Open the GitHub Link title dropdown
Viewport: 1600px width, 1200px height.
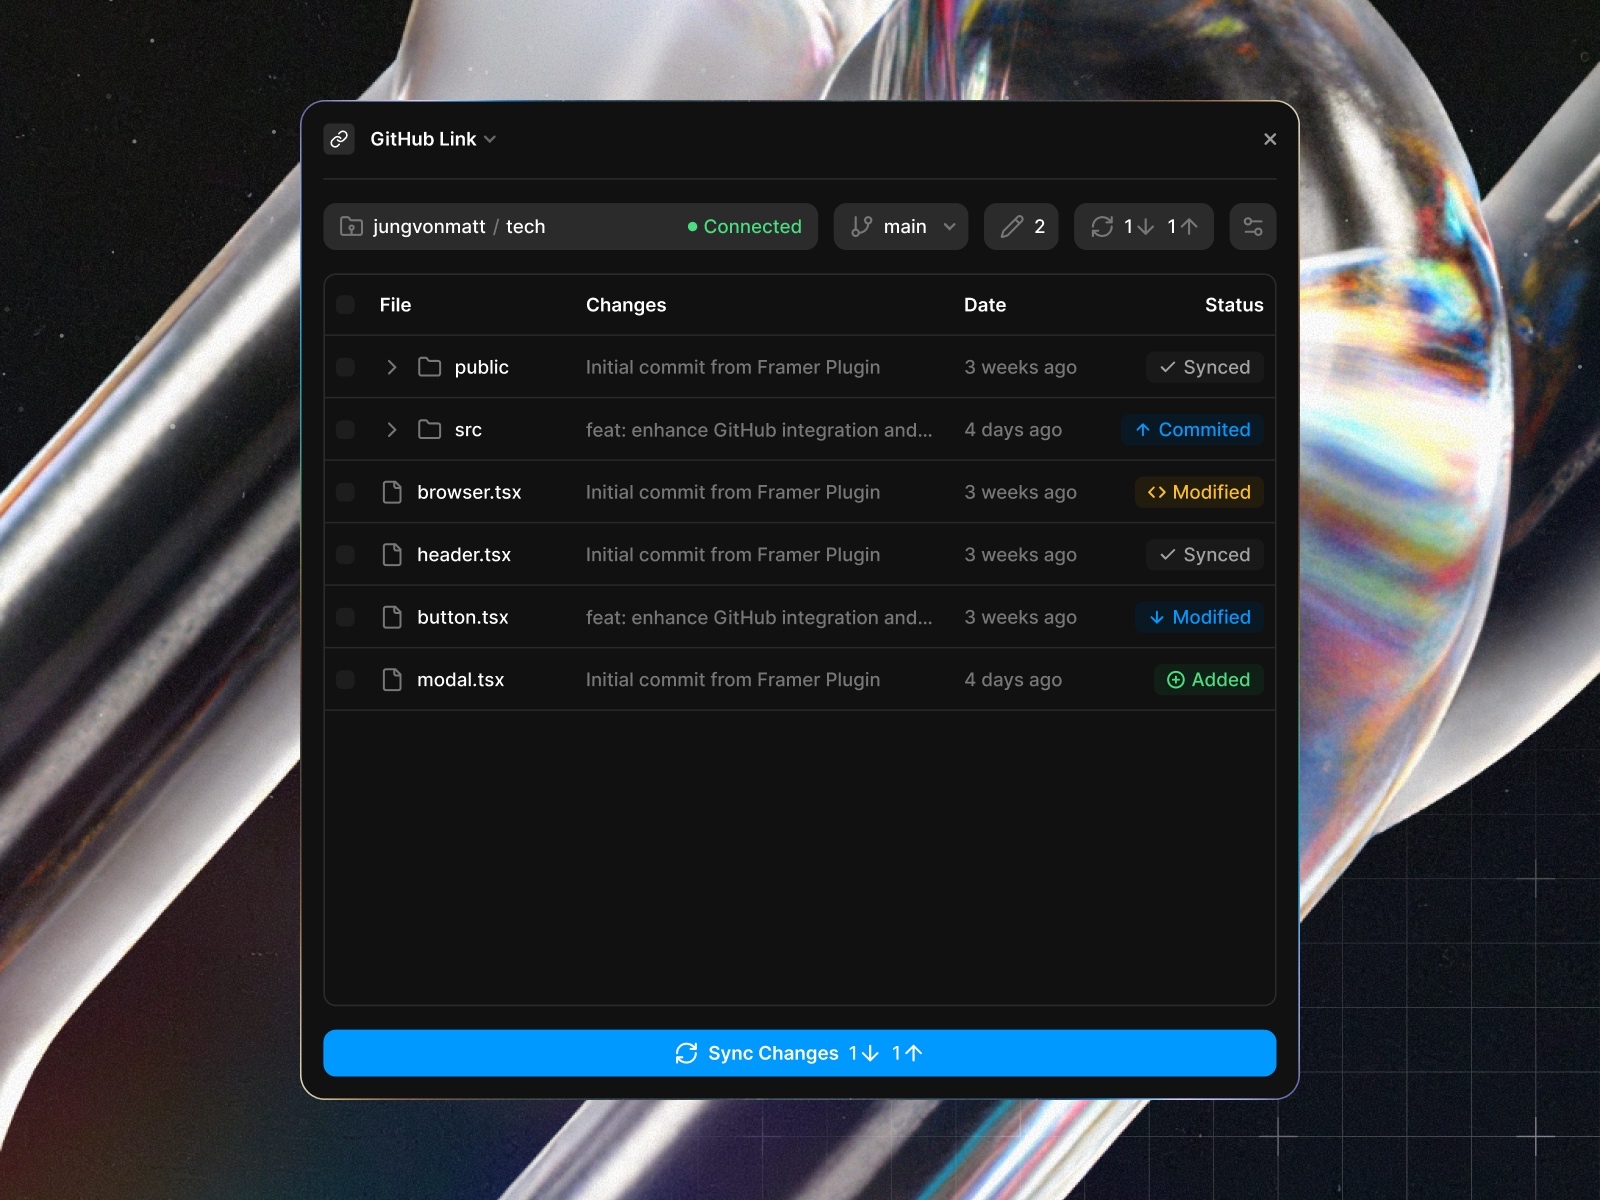coord(489,139)
